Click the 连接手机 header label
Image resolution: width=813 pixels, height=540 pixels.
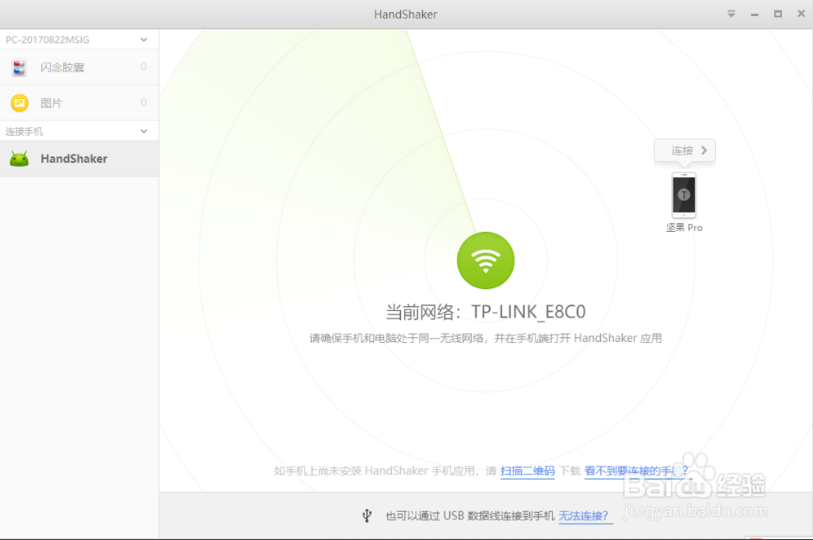click(x=24, y=132)
